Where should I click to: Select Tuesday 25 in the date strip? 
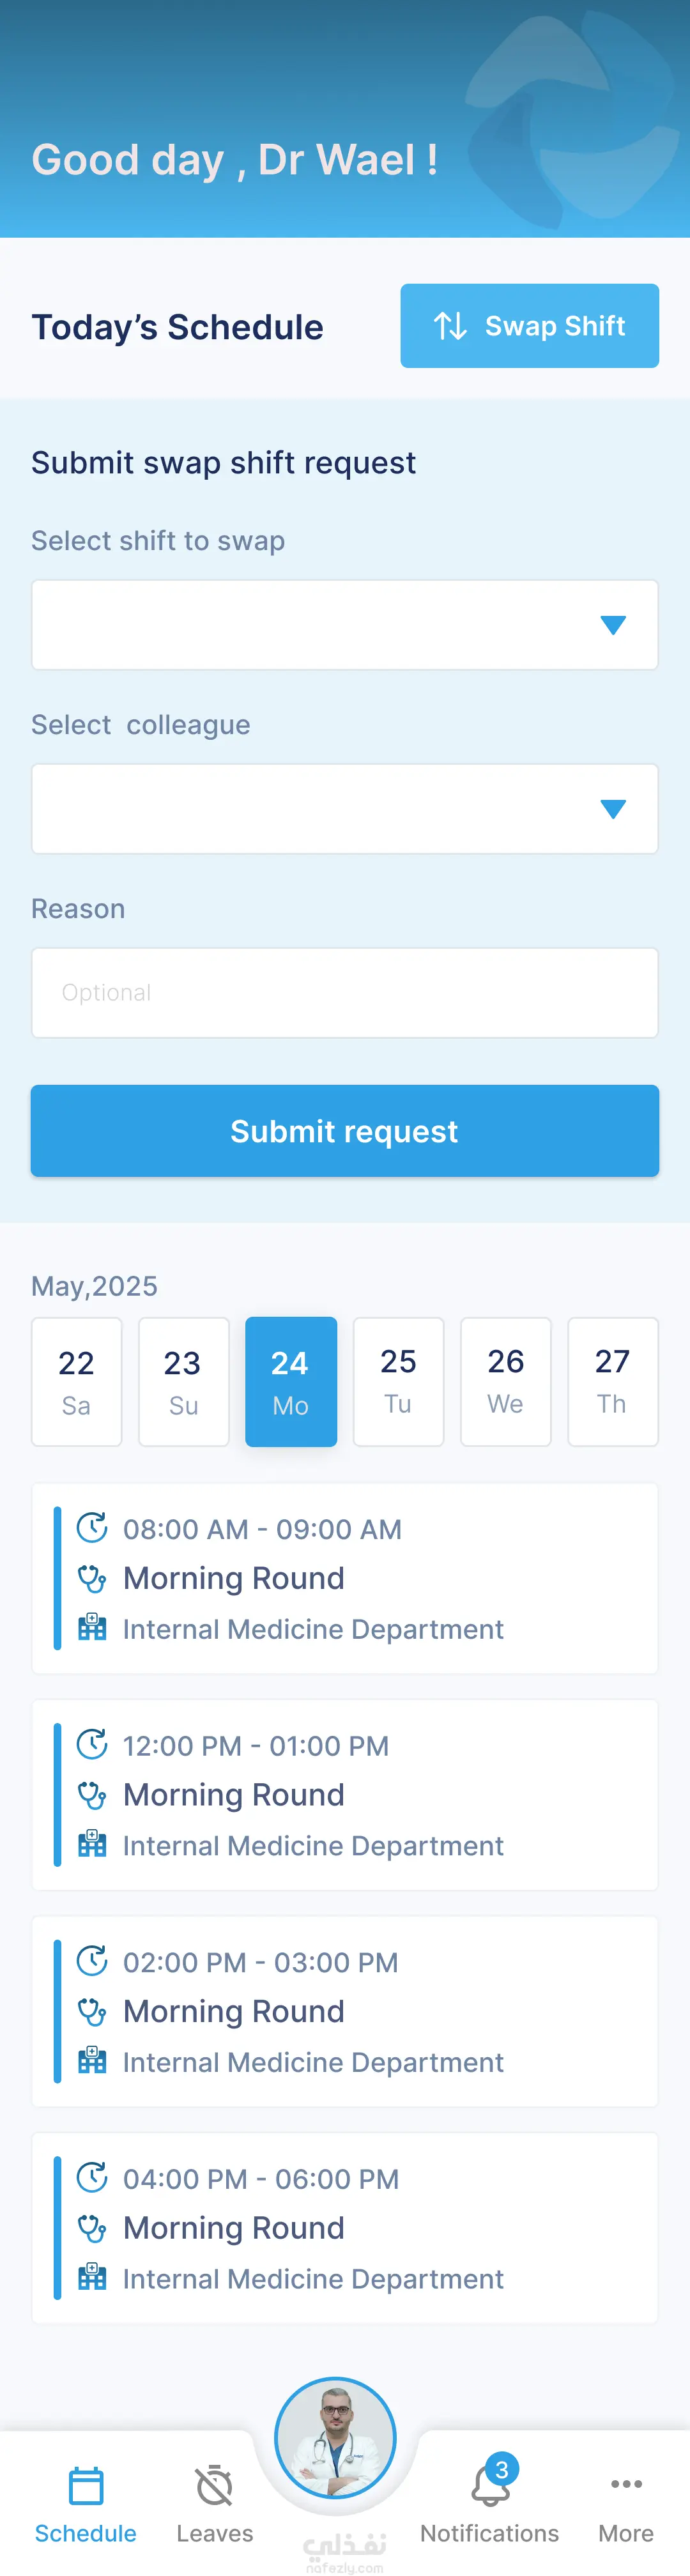click(398, 1382)
